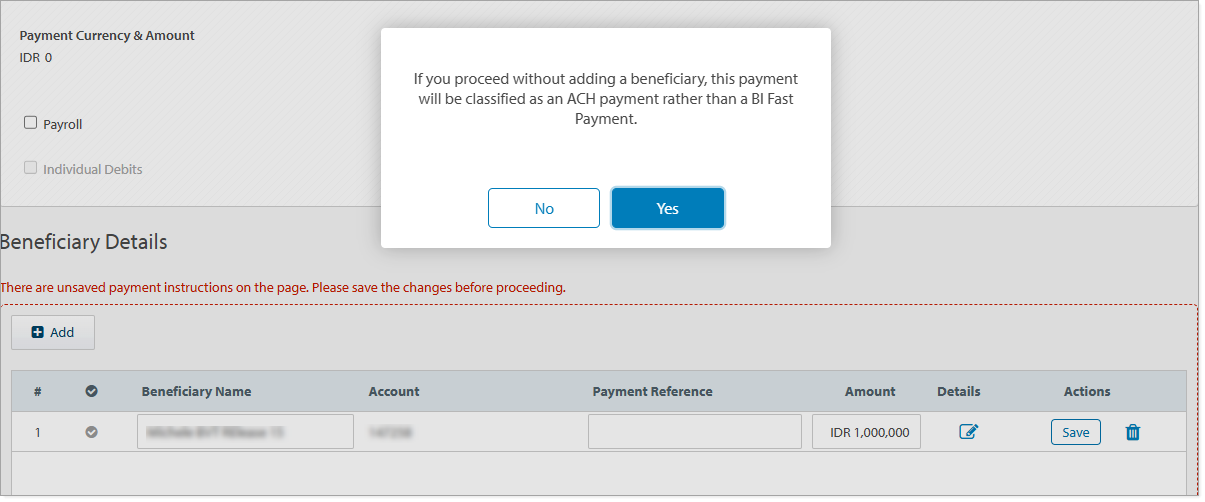Dismiss the dialog by pressing No

point(544,208)
